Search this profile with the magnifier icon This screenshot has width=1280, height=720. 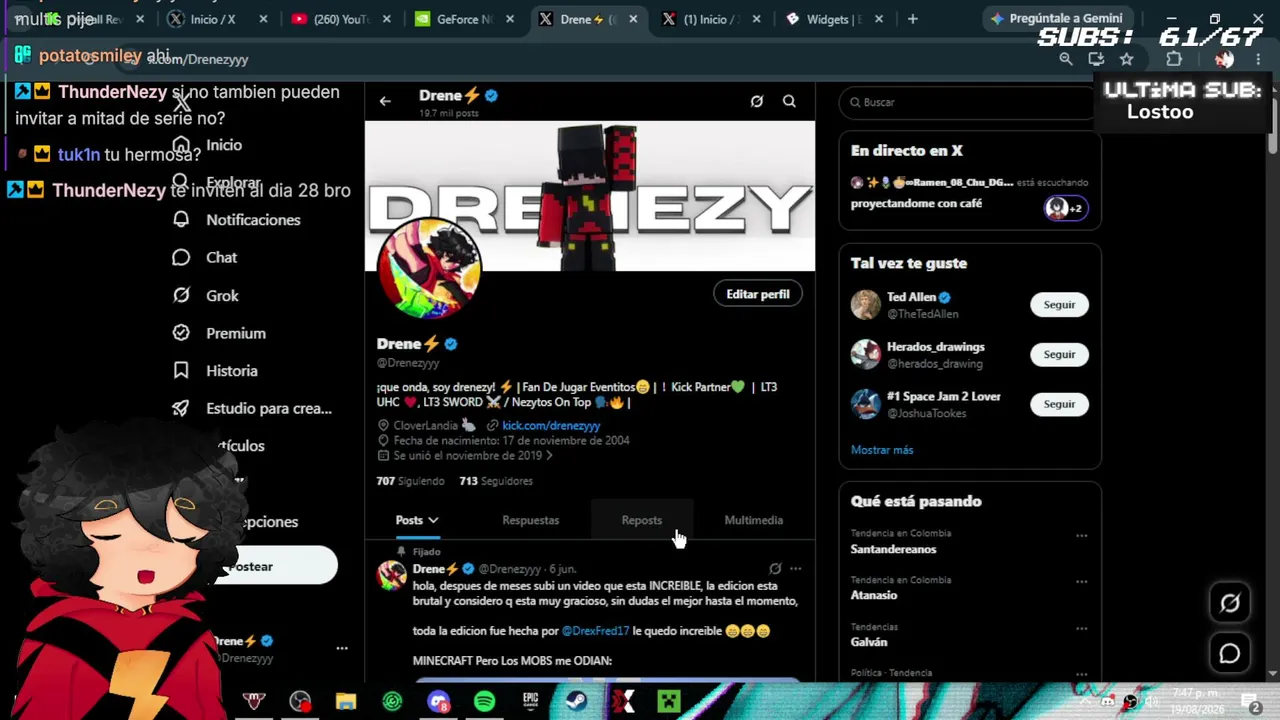pyautogui.click(x=789, y=101)
